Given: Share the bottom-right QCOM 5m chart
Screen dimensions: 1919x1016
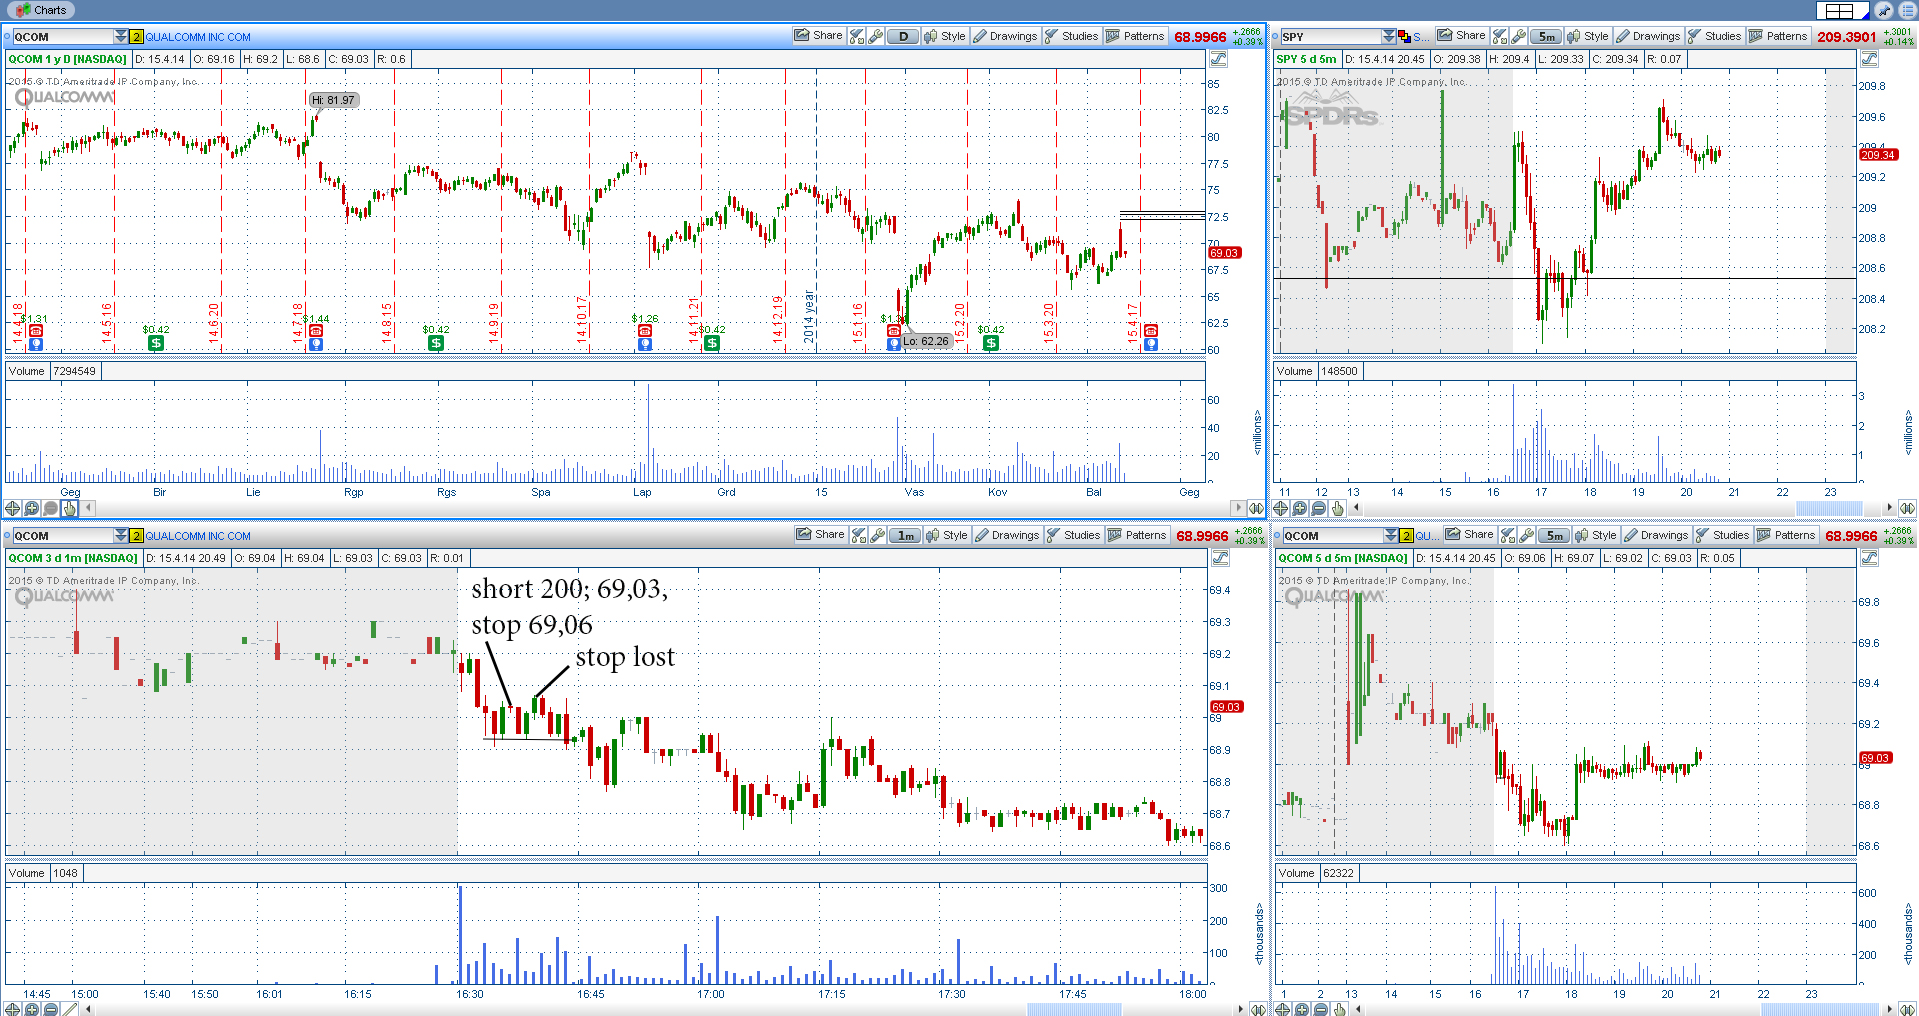Looking at the screenshot, I should click(x=1469, y=534).
